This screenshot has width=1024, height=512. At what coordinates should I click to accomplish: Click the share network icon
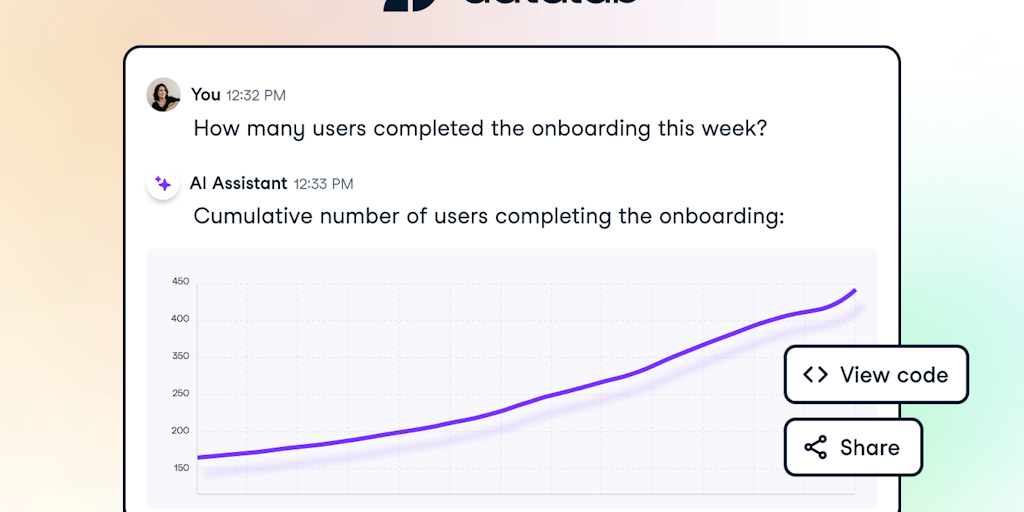(x=815, y=447)
